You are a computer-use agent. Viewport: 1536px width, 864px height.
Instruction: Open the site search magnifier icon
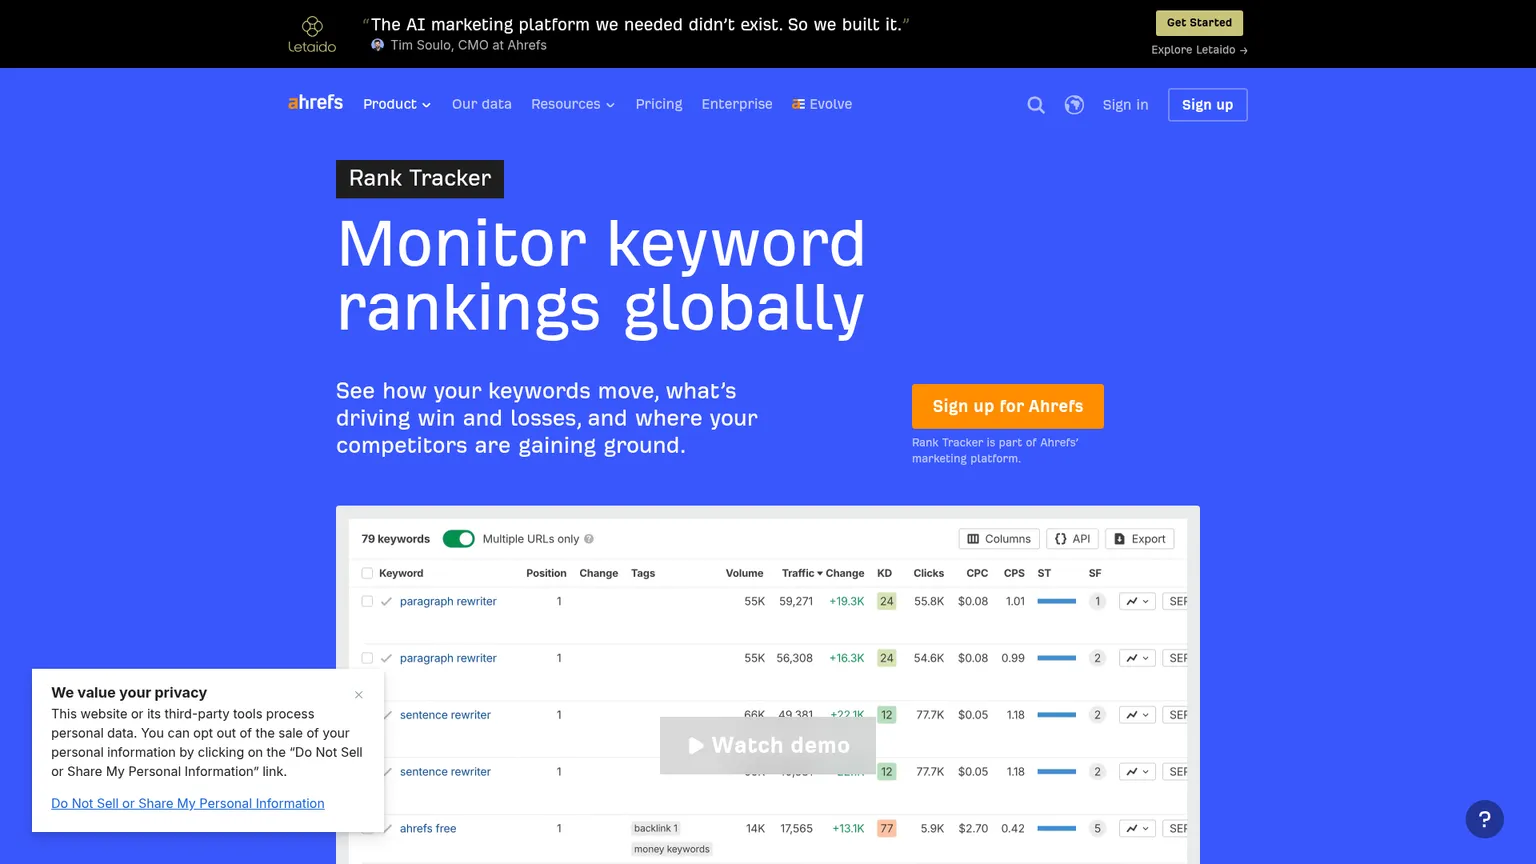[x=1036, y=105]
